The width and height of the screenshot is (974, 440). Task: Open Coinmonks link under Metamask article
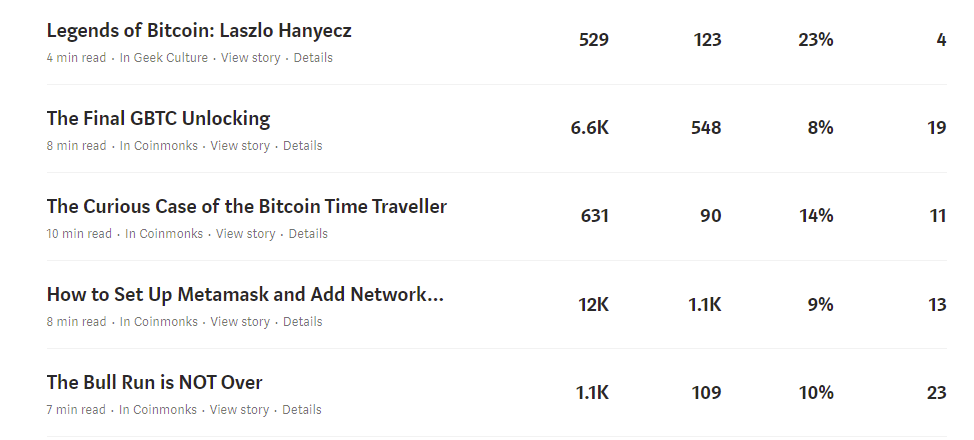(166, 322)
